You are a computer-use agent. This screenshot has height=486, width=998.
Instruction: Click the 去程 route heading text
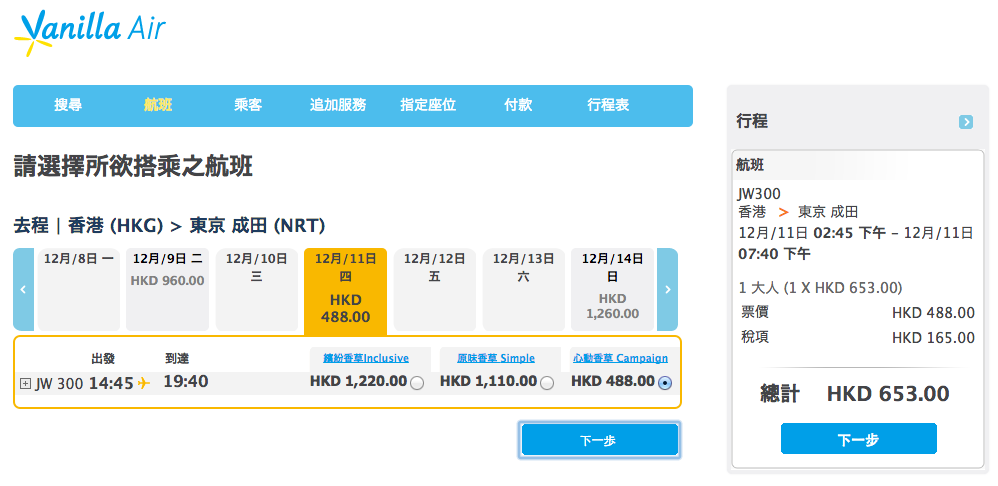coord(169,225)
